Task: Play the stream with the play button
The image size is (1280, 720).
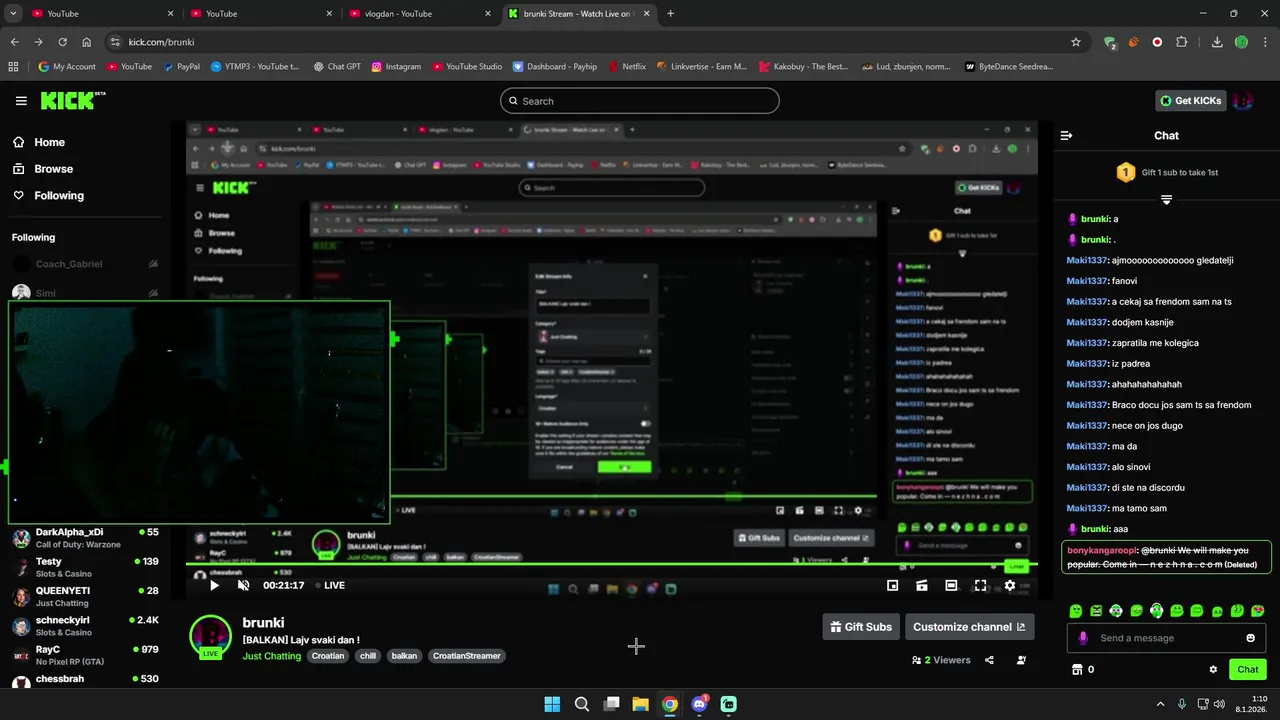Action: [213, 585]
